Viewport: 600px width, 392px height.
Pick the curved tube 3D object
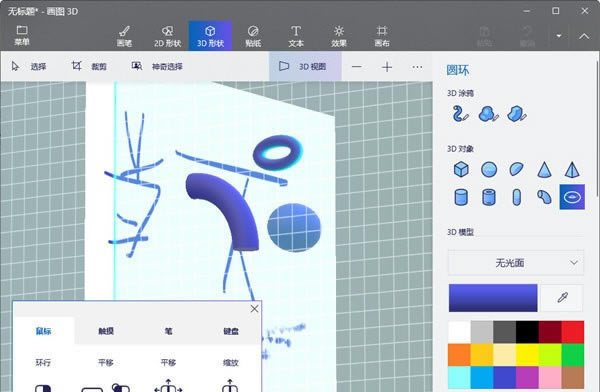click(x=544, y=197)
